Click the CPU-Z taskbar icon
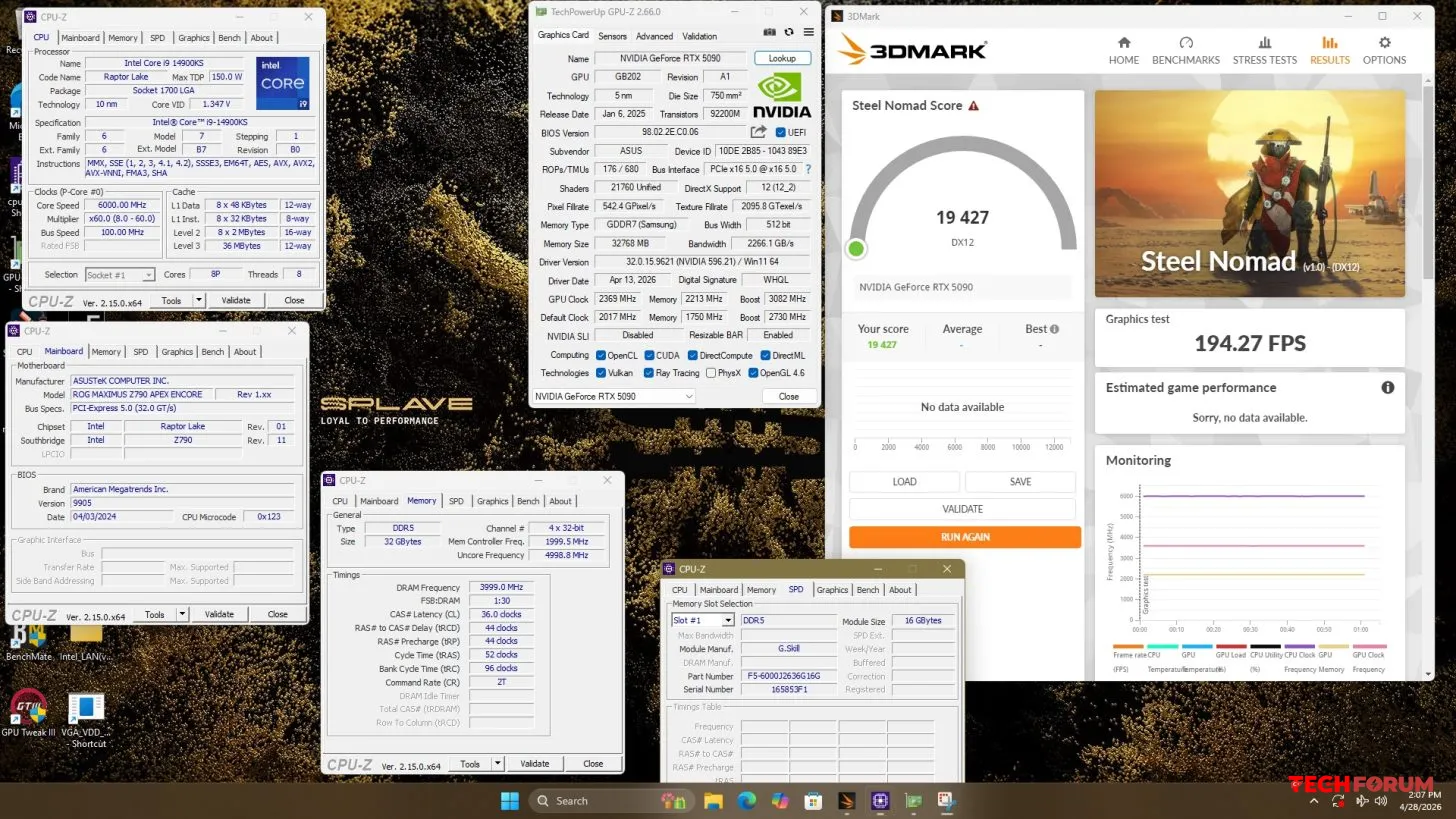This screenshot has height=819, width=1456. click(880, 801)
